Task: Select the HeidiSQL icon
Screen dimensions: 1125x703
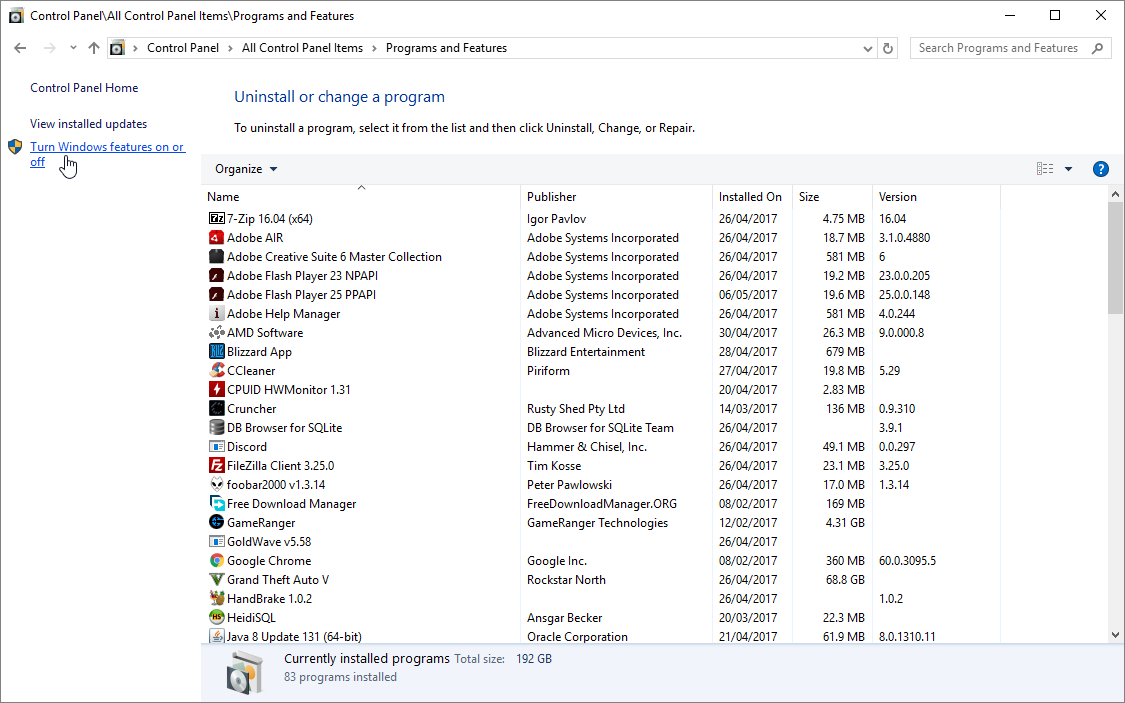Action: [x=216, y=618]
